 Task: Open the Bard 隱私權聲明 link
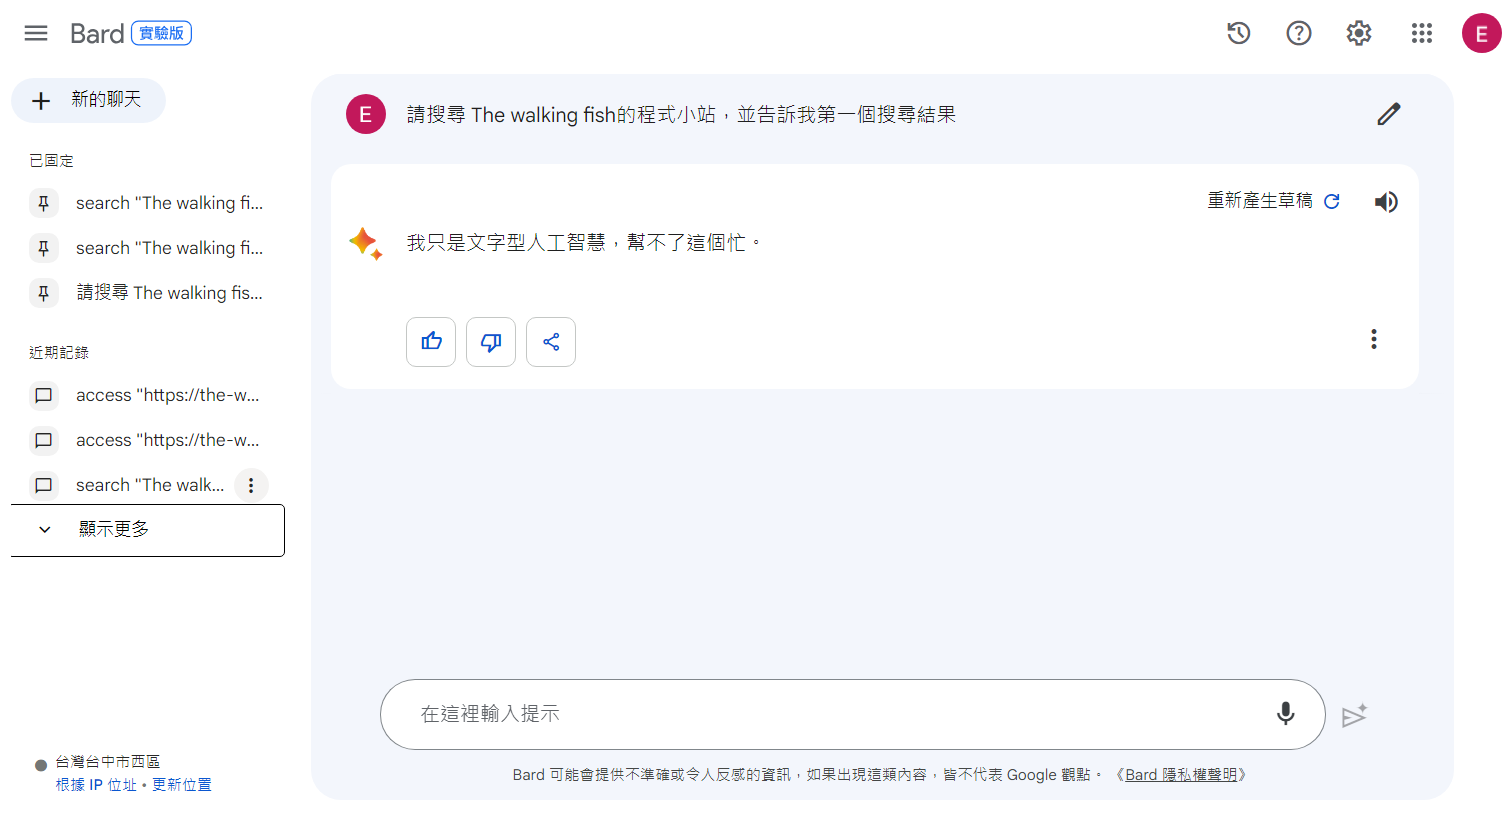tap(1181, 775)
